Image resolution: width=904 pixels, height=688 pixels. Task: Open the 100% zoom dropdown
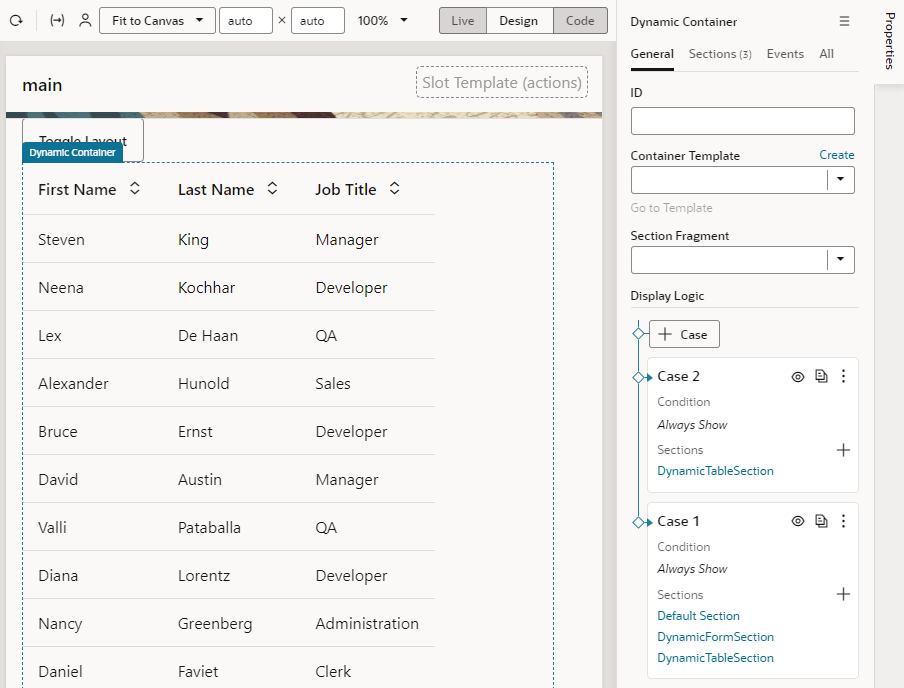click(x=383, y=21)
